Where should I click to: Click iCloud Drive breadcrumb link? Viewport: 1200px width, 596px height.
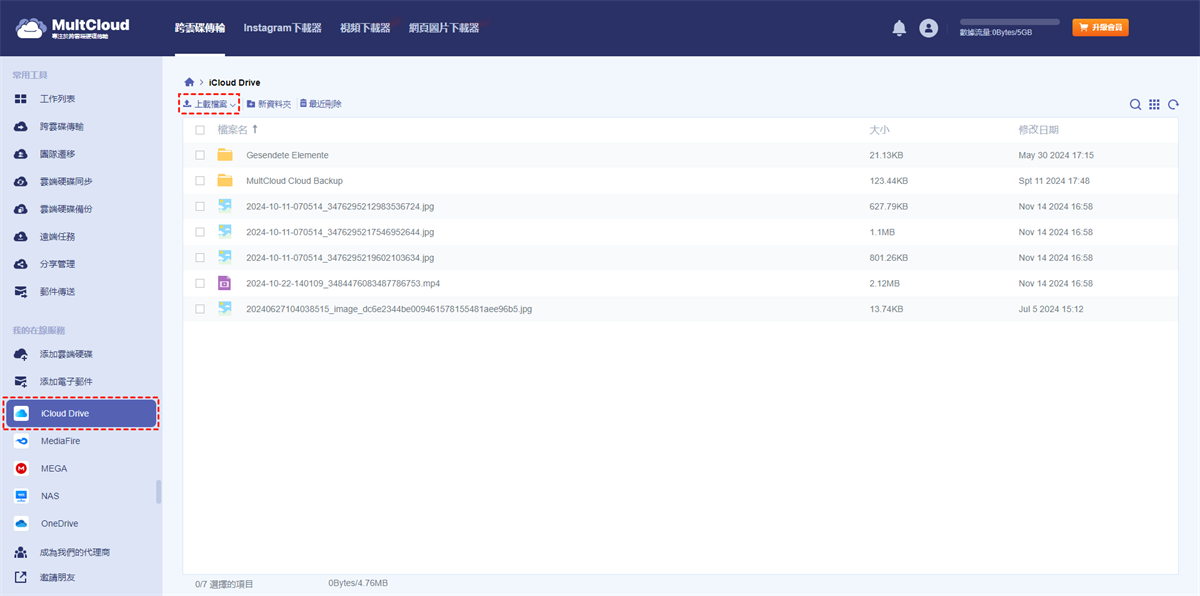(234, 82)
